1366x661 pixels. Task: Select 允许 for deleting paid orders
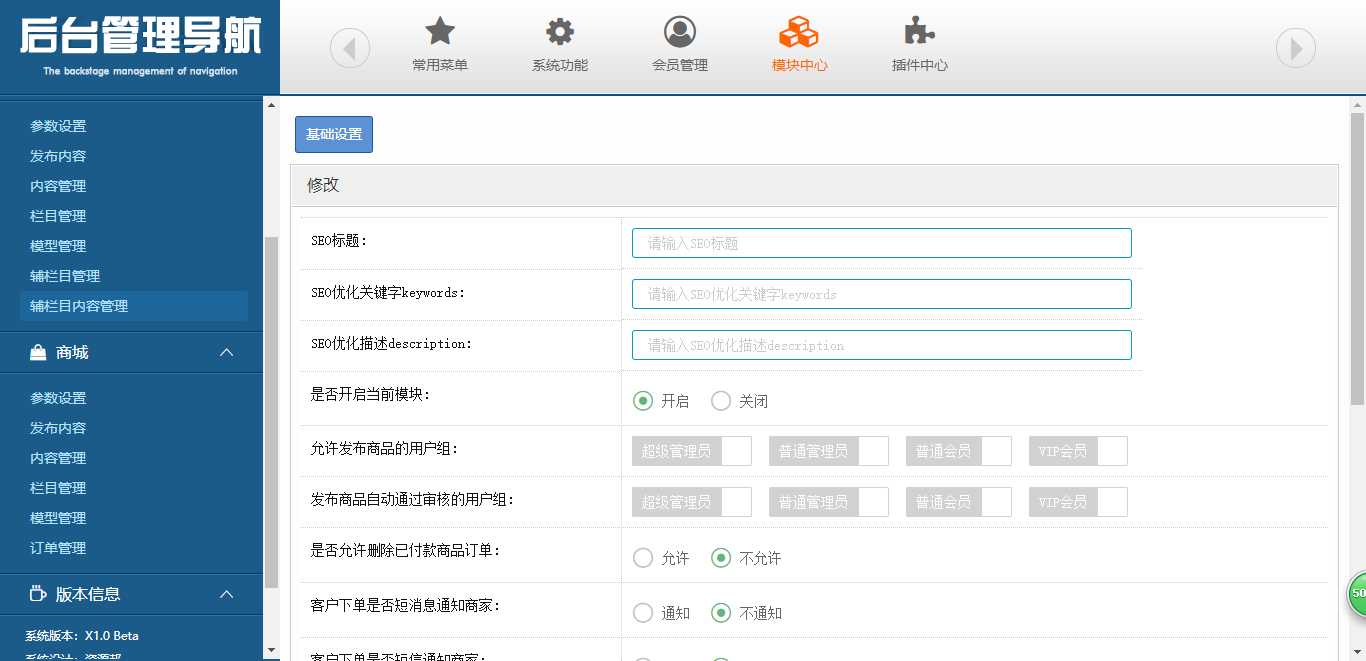(643, 558)
